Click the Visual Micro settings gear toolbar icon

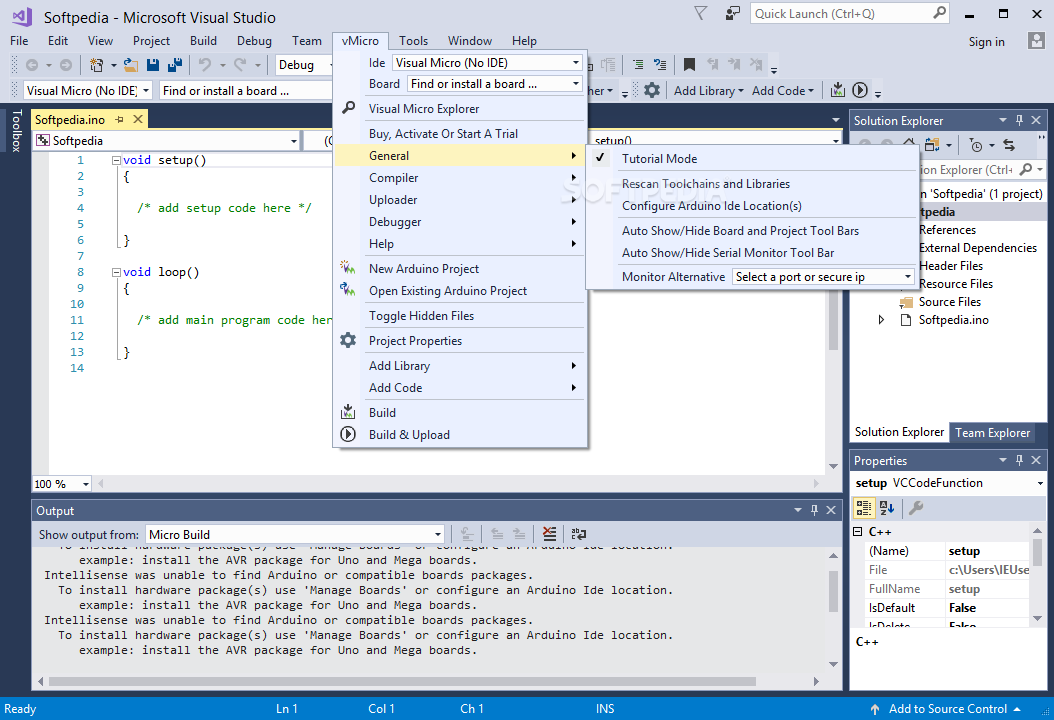pyautogui.click(x=651, y=90)
